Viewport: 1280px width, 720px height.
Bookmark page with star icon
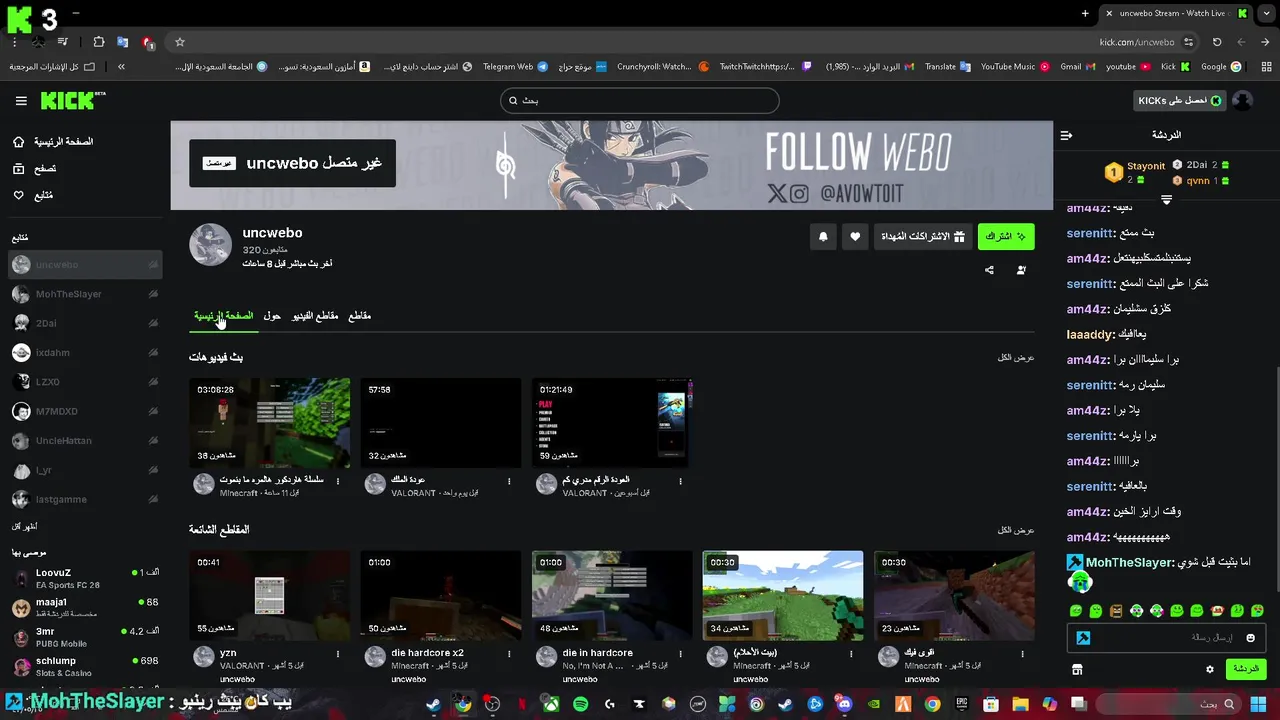180,42
